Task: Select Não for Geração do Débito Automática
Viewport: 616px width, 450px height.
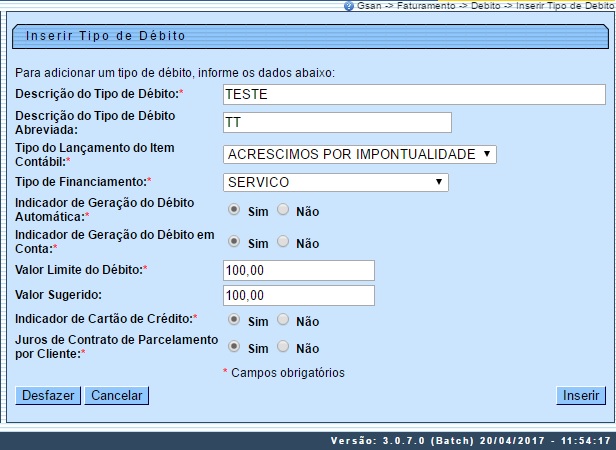Action: (282, 210)
